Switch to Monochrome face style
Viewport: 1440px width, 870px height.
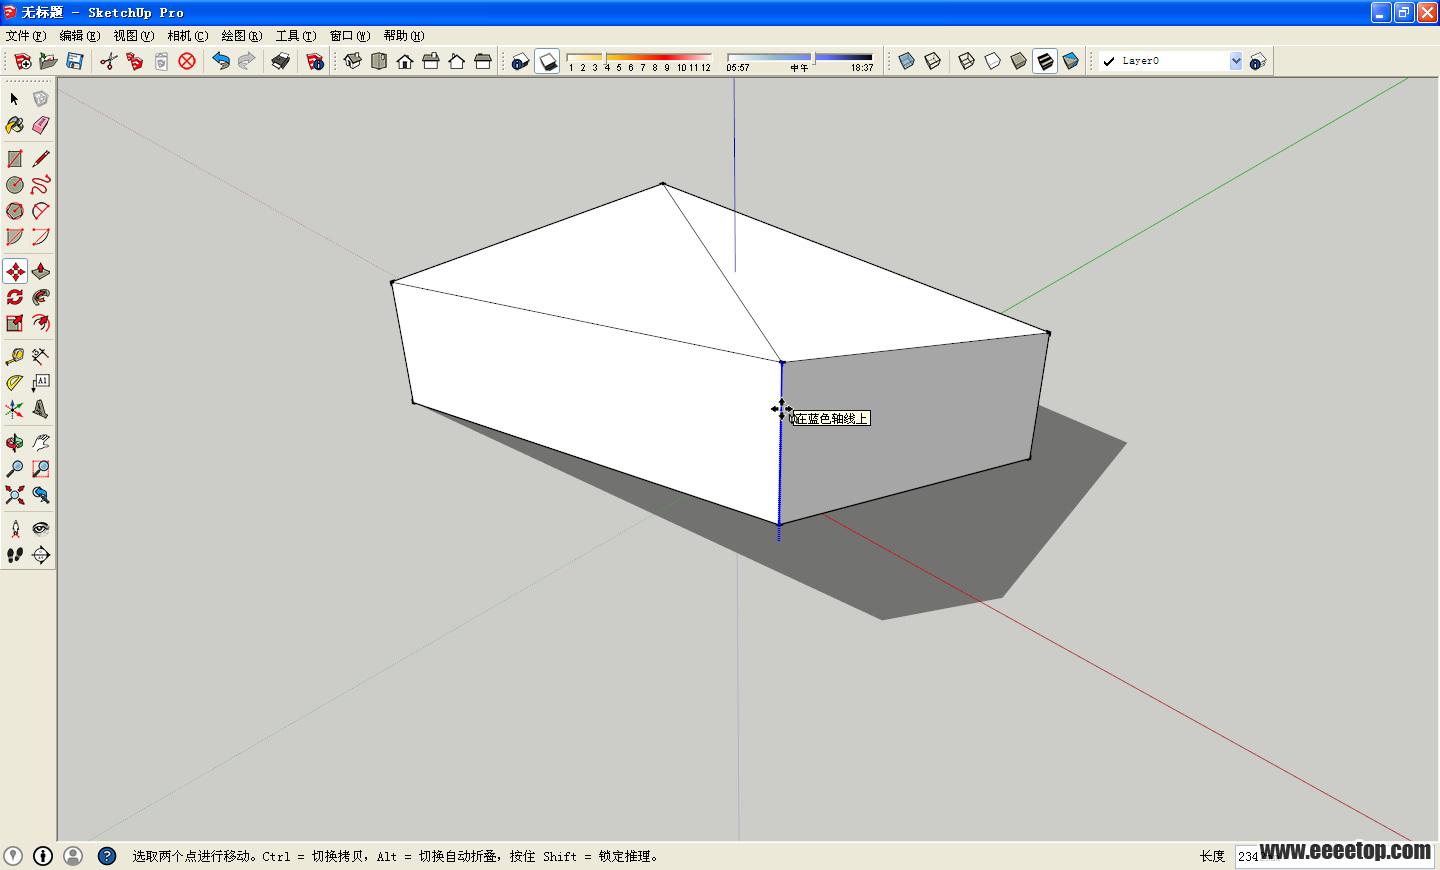point(1071,61)
